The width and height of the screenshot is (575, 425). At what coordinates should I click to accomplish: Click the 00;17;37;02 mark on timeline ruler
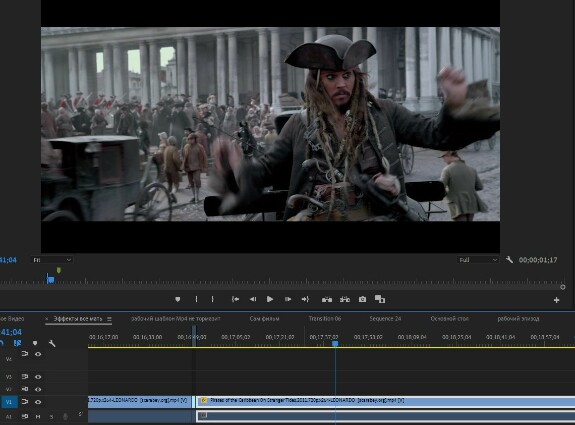(x=324, y=337)
